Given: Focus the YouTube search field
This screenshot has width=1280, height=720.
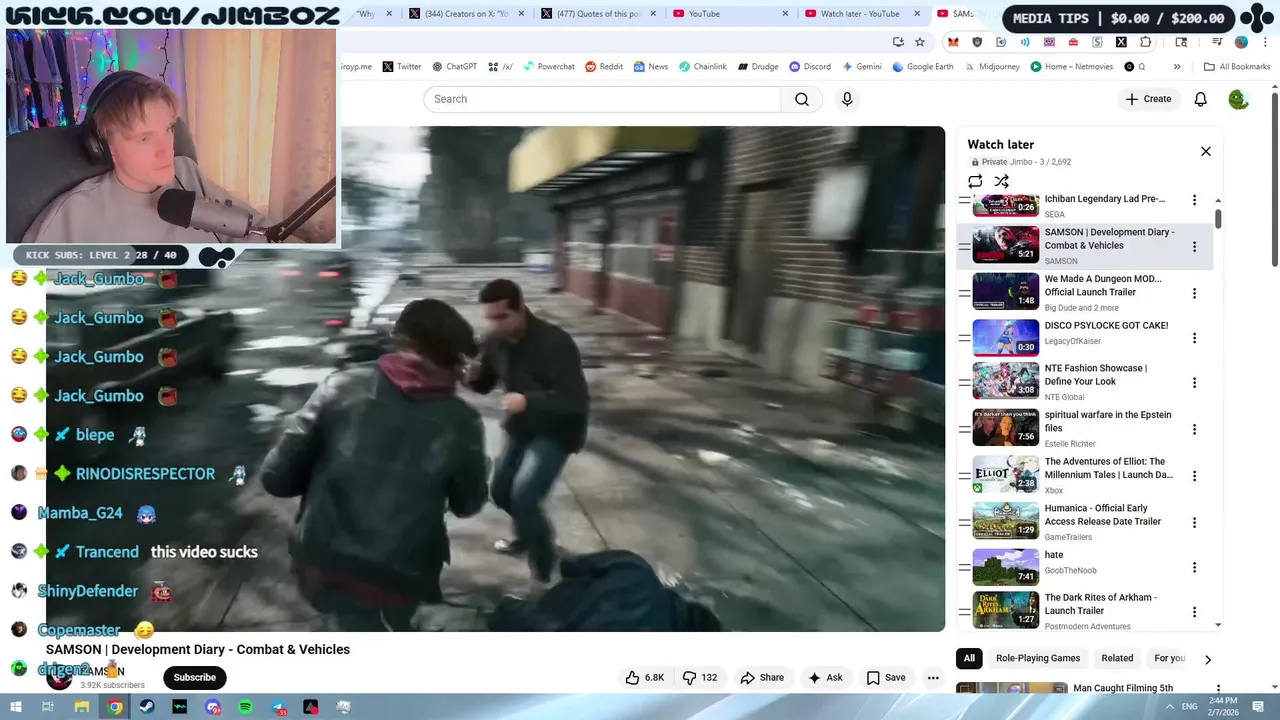Looking at the screenshot, I should 602,99.
